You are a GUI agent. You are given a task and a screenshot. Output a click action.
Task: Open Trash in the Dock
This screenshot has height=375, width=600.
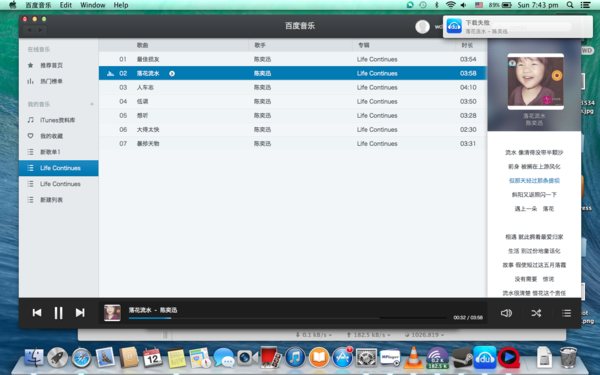click(568, 357)
